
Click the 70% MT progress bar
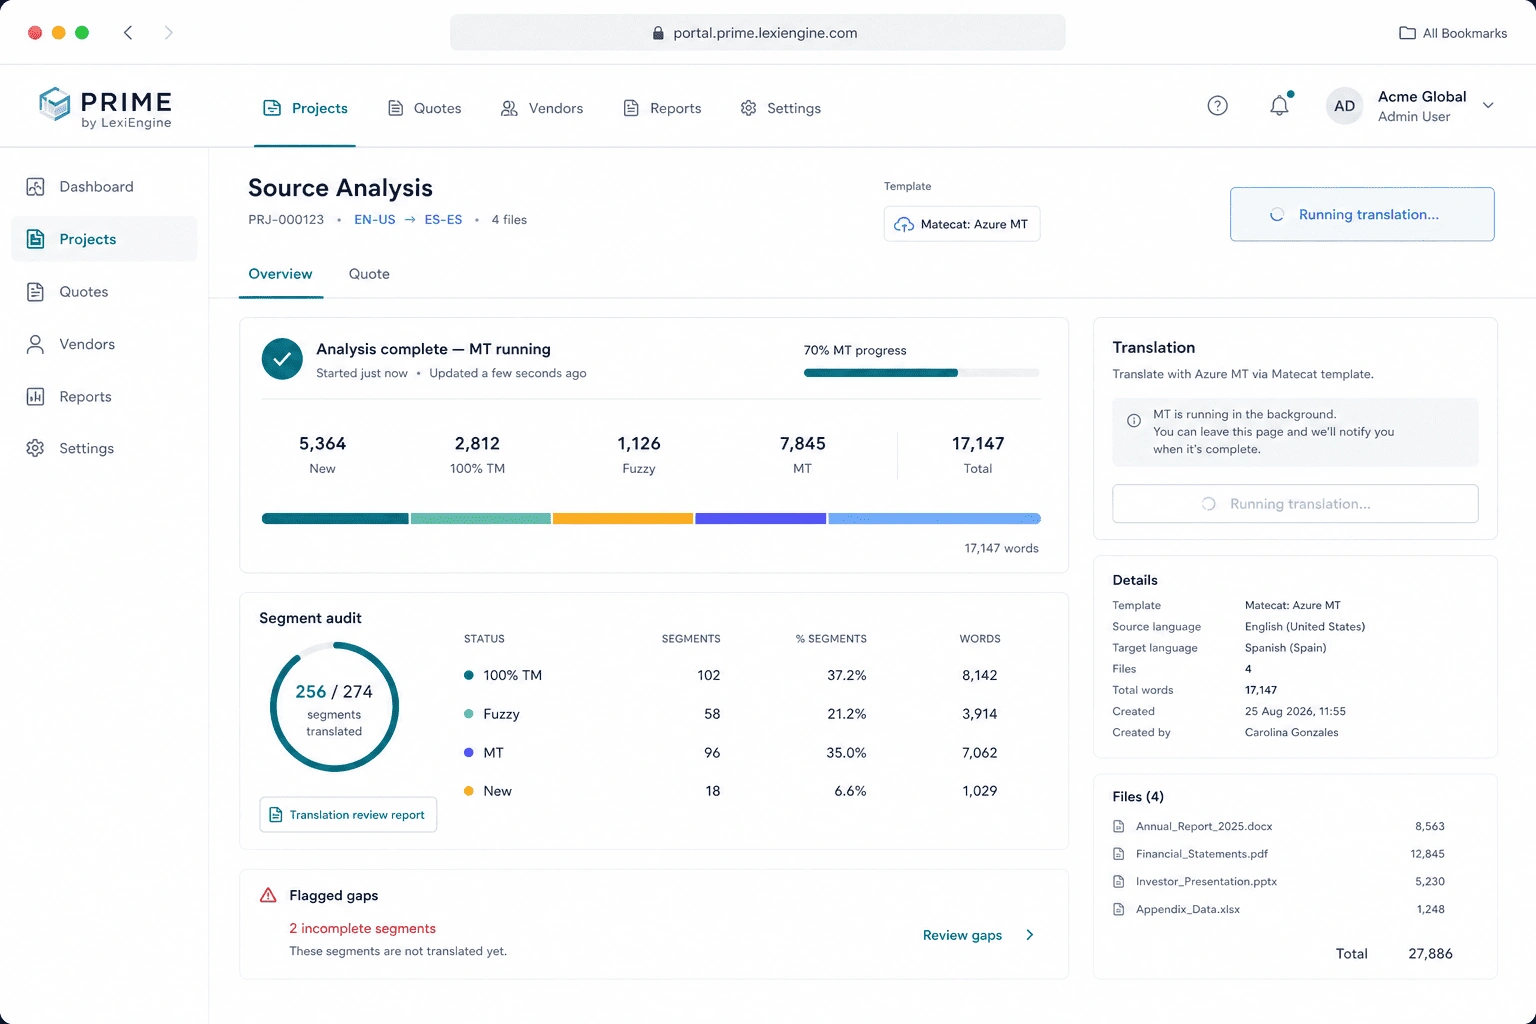point(921,373)
